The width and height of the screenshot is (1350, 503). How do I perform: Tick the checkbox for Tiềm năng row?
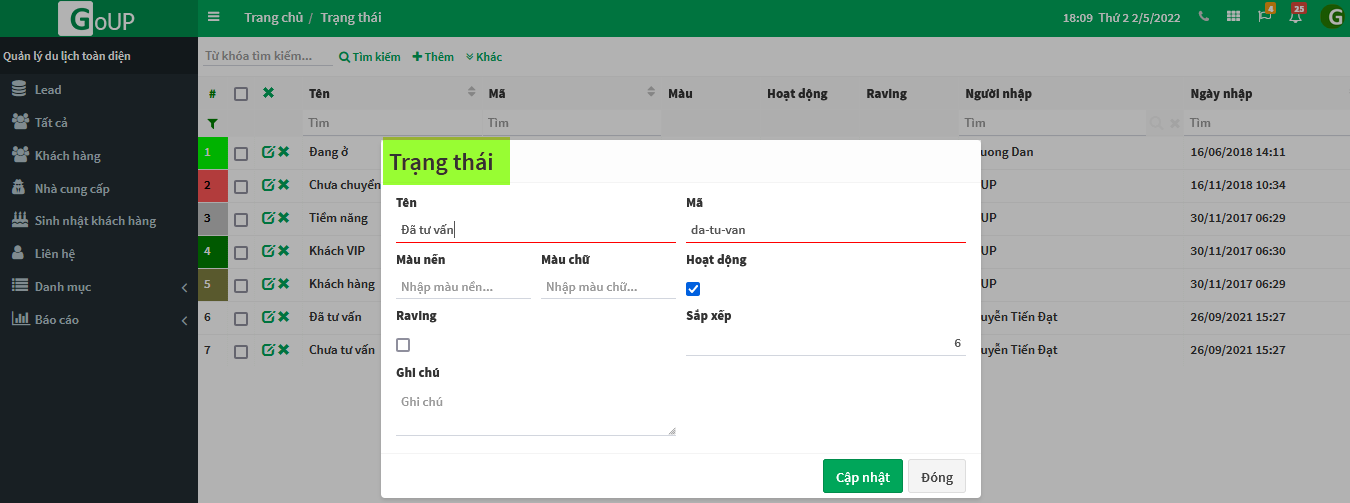(x=241, y=218)
